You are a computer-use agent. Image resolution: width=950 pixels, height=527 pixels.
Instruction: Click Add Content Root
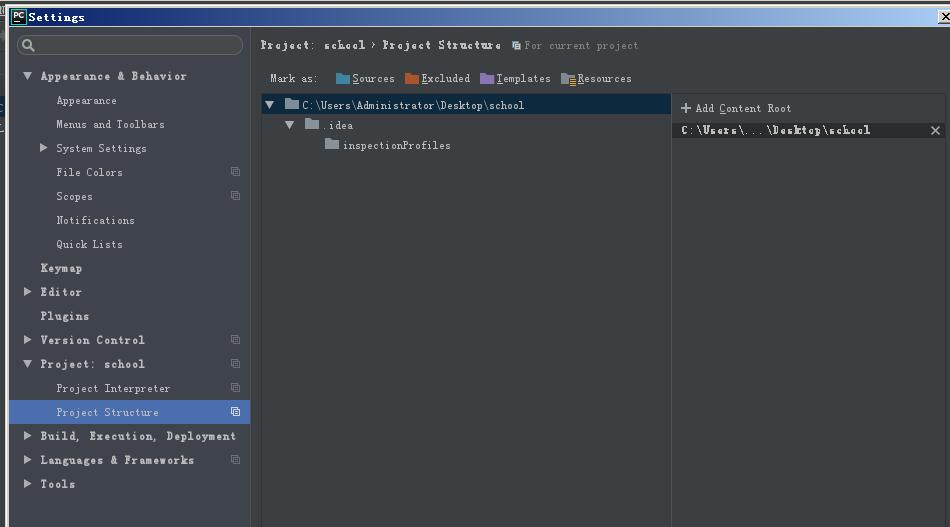coord(736,108)
